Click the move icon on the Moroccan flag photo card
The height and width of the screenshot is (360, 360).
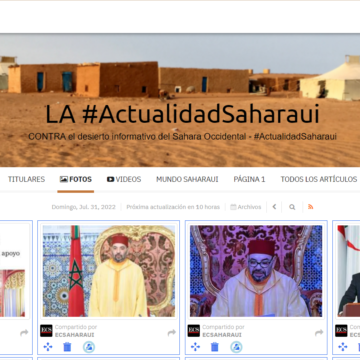point(48,347)
